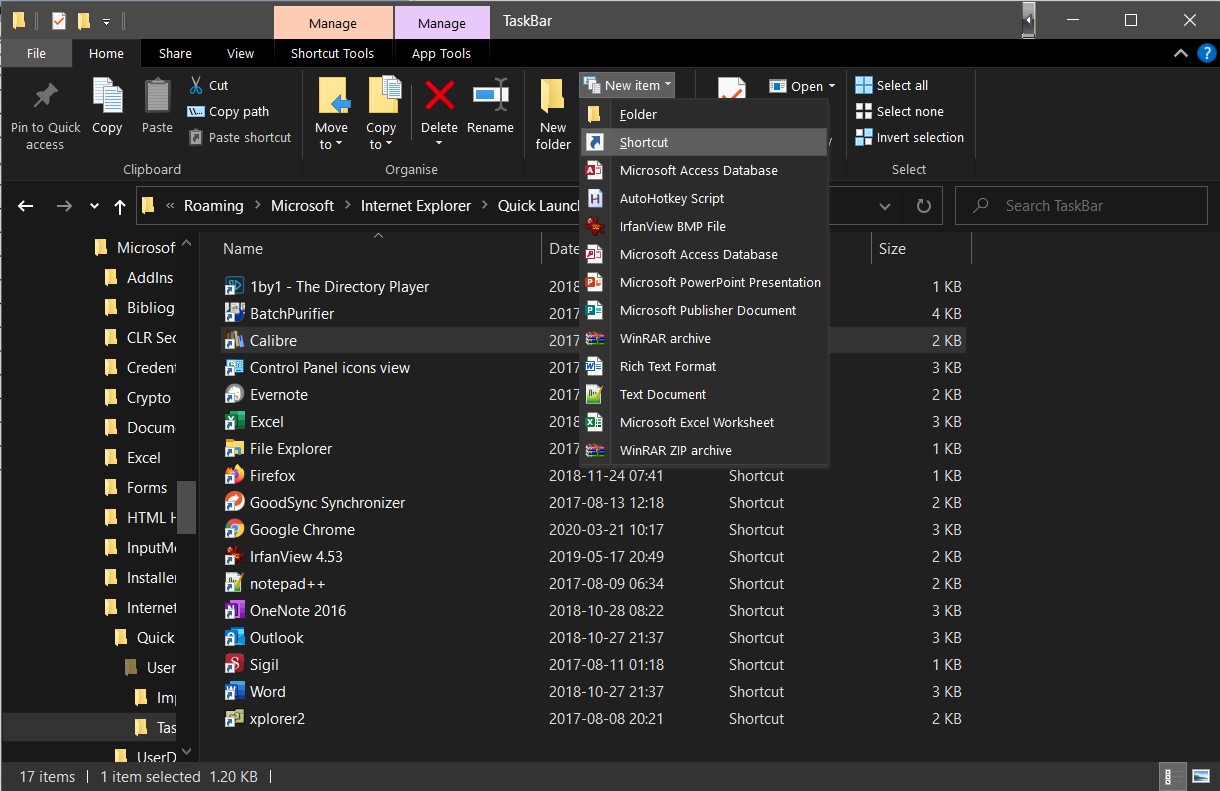Image resolution: width=1220 pixels, height=791 pixels.
Task: Switch to the View ribbon tab
Action: click(x=240, y=54)
